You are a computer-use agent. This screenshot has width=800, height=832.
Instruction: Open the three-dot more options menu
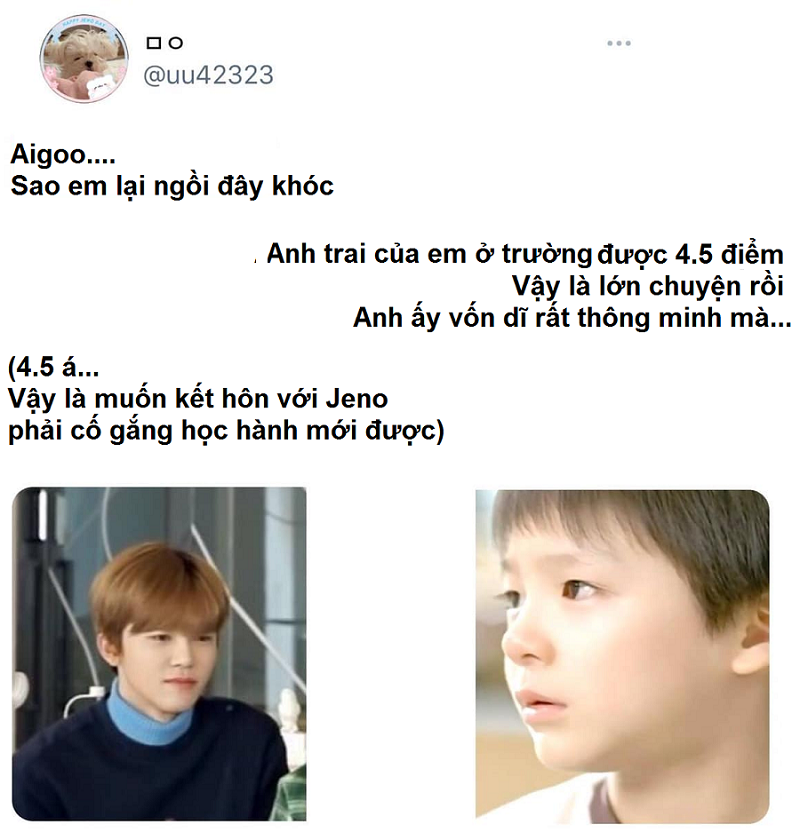click(x=619, y=44)
